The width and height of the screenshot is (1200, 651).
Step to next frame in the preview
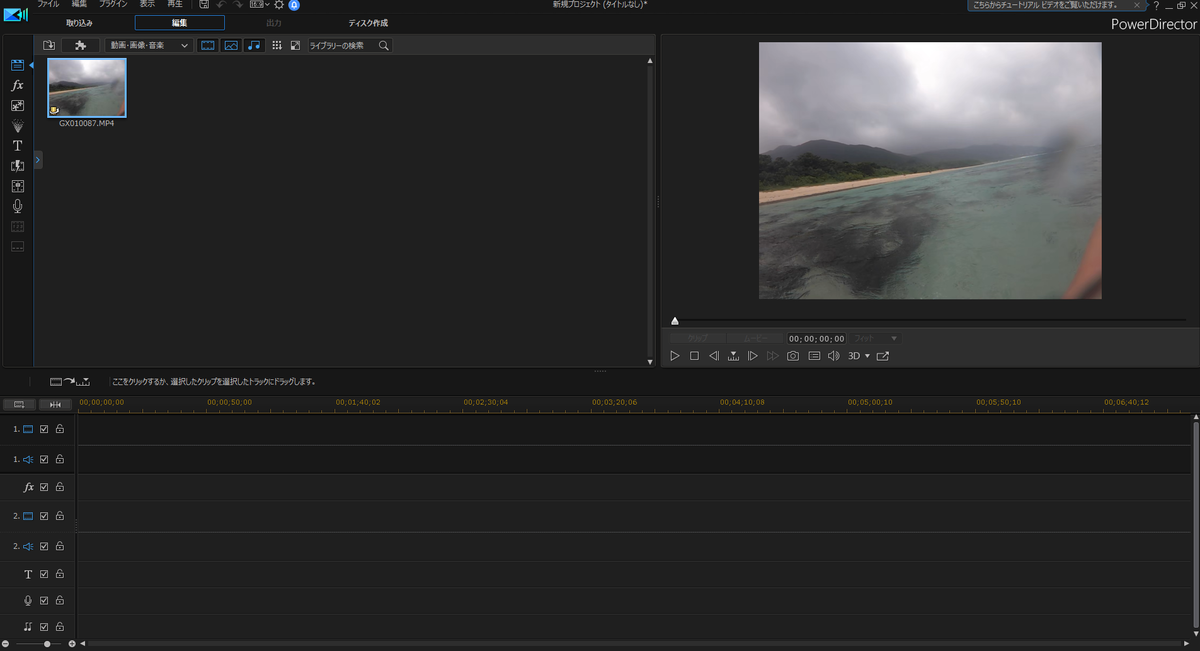(753, 356)
